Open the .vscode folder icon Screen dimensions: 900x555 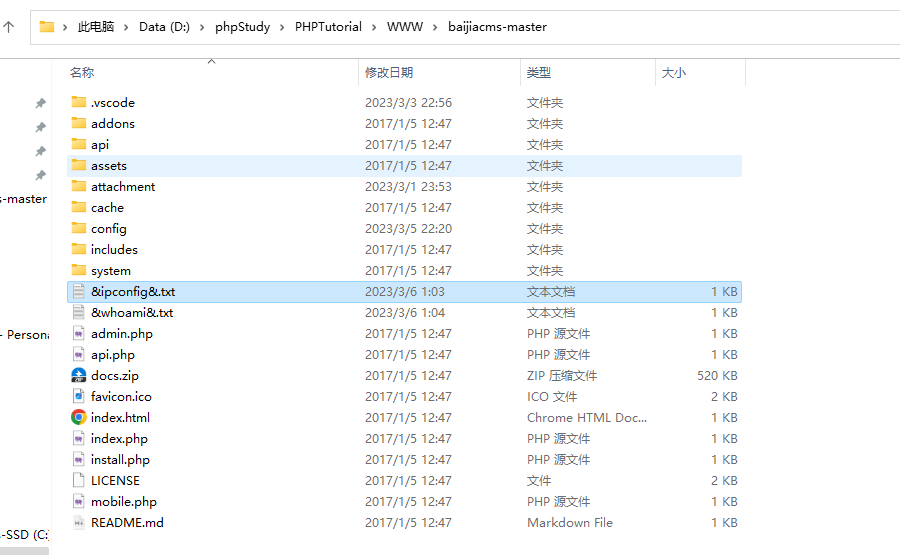coord(79,102)
